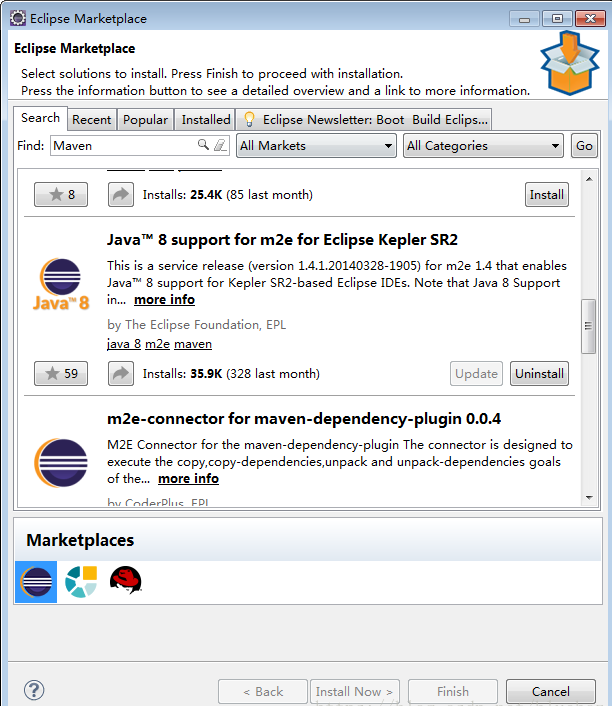
Task: Click the Finish button
Action: [453, 691]
